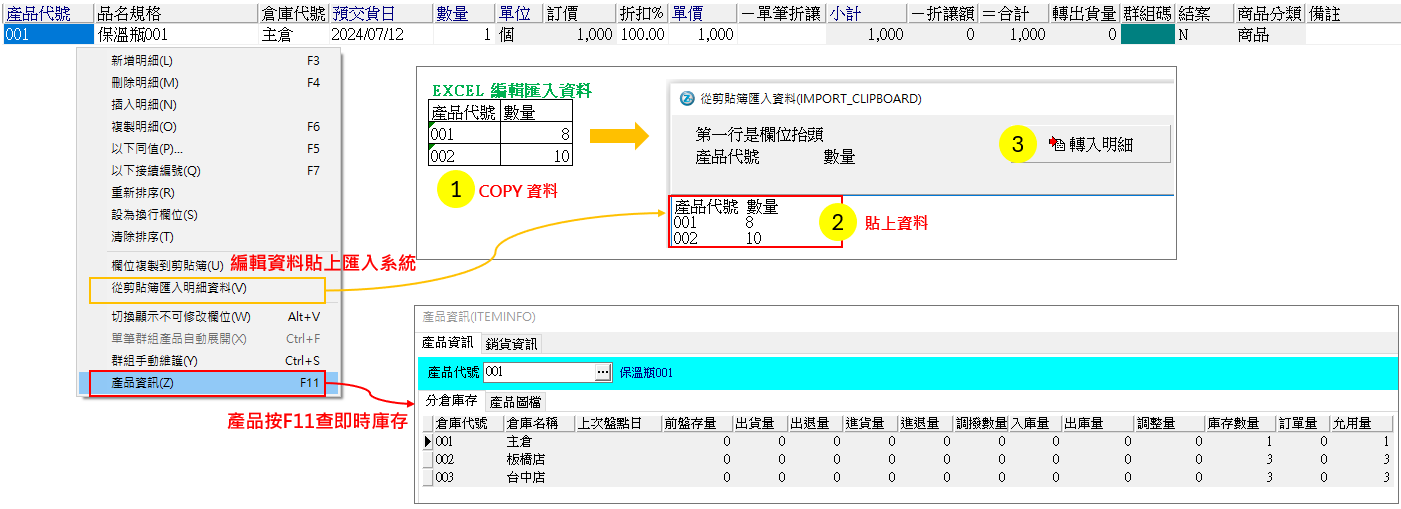Open product code lookup with the ellipsis button

(x=602, y=372)
